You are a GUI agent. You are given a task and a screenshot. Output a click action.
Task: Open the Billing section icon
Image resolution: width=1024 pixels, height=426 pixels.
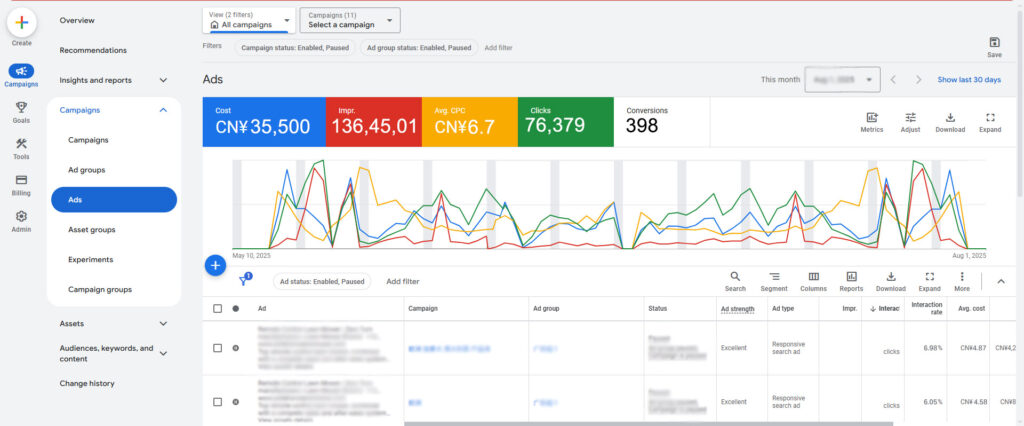(x=21, y=180)
